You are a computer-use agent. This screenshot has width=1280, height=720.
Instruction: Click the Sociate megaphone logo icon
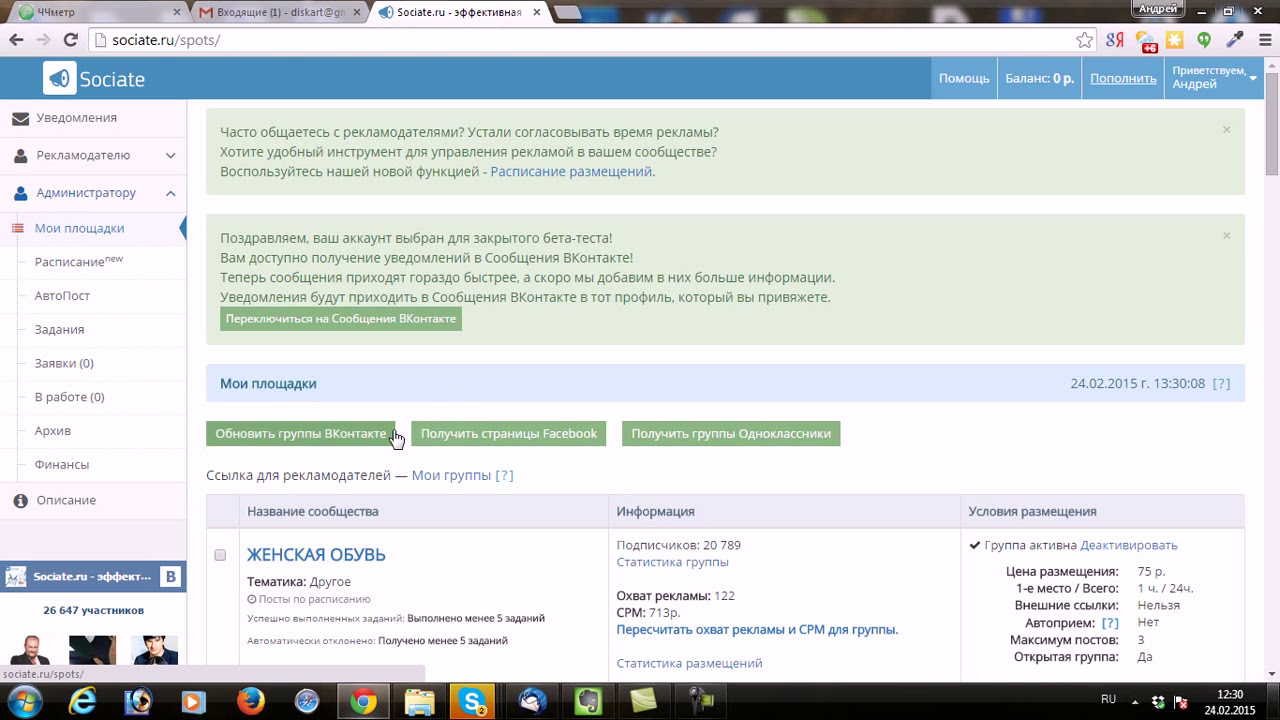pos(60,78)
